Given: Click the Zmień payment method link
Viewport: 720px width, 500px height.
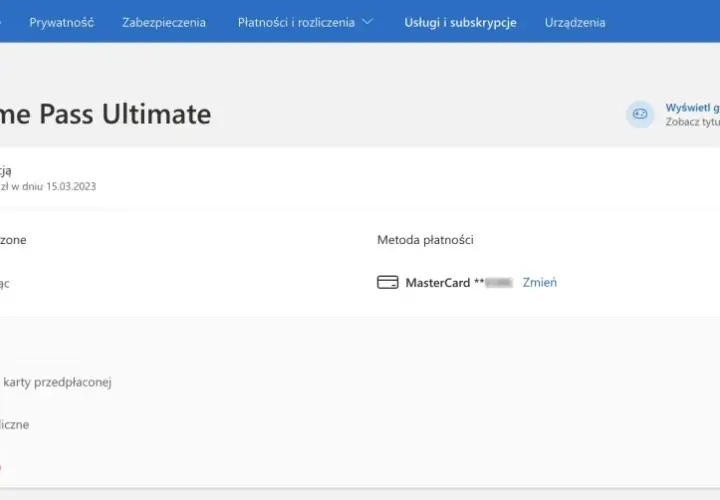Looking at the screenshot, I should [x=540, y=282].
